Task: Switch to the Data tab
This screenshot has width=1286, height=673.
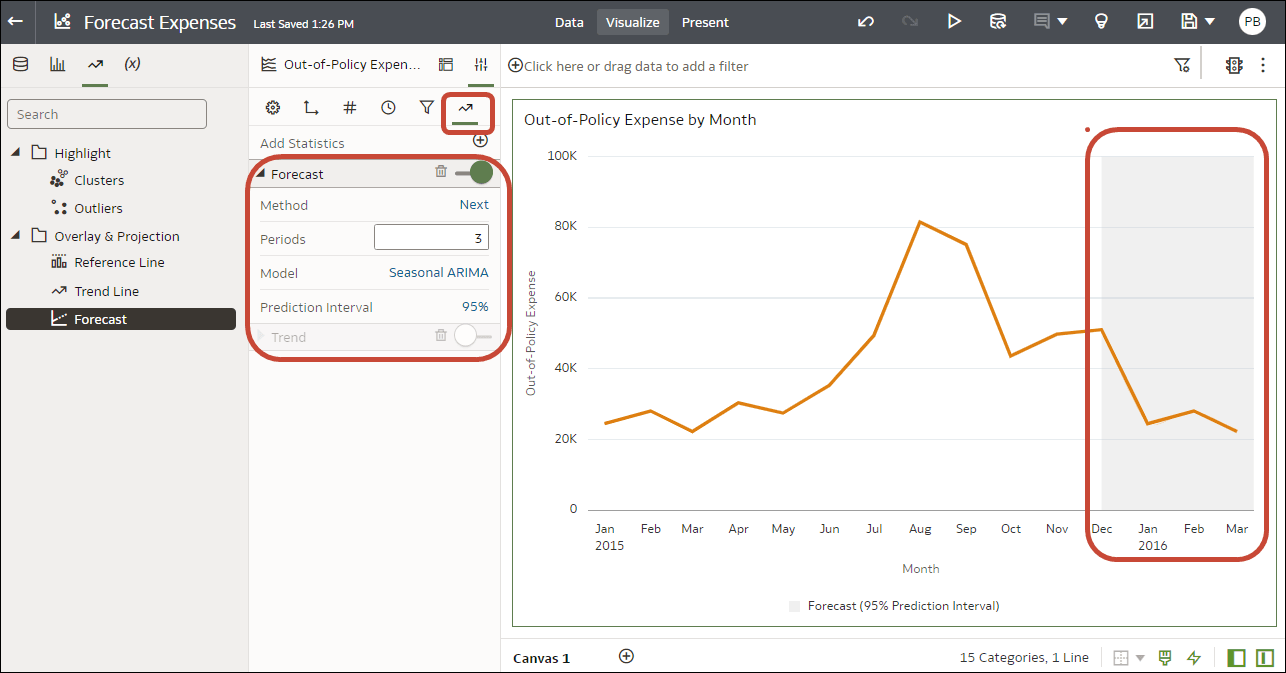Action: (x=569, y=21)
